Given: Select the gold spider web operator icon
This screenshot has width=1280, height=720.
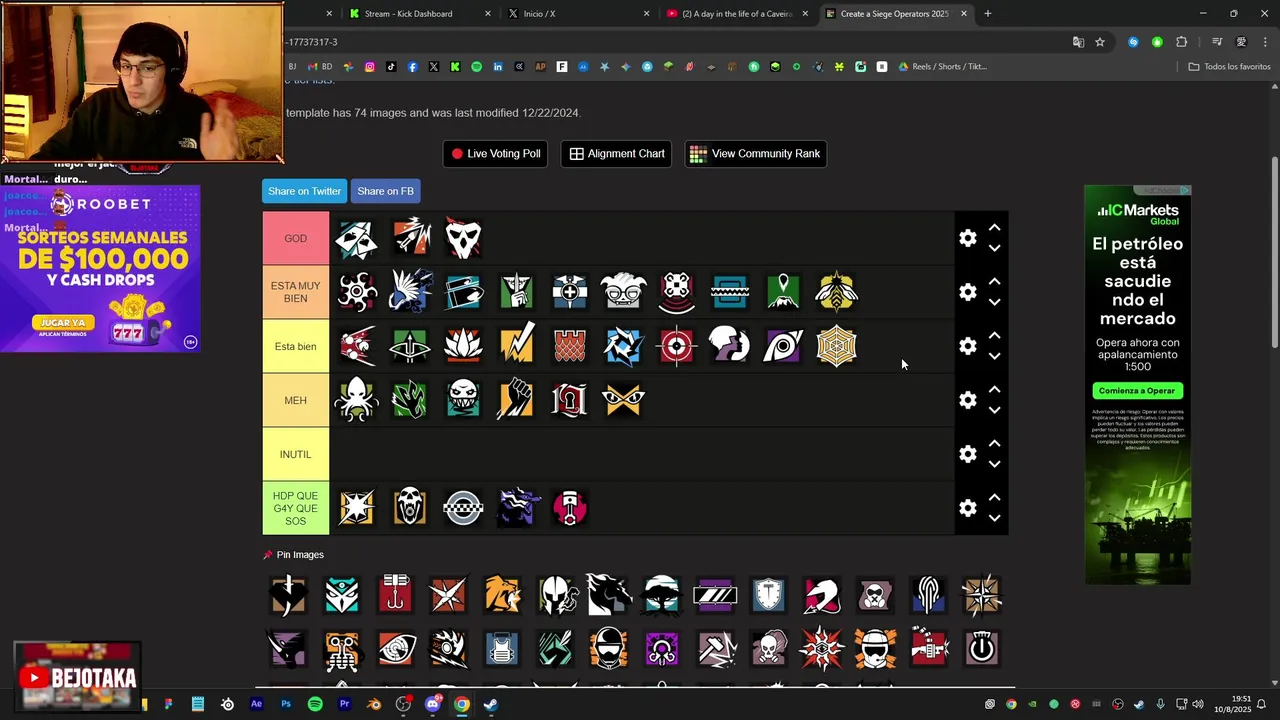Looking at the screenshot, I should point(836,346).
